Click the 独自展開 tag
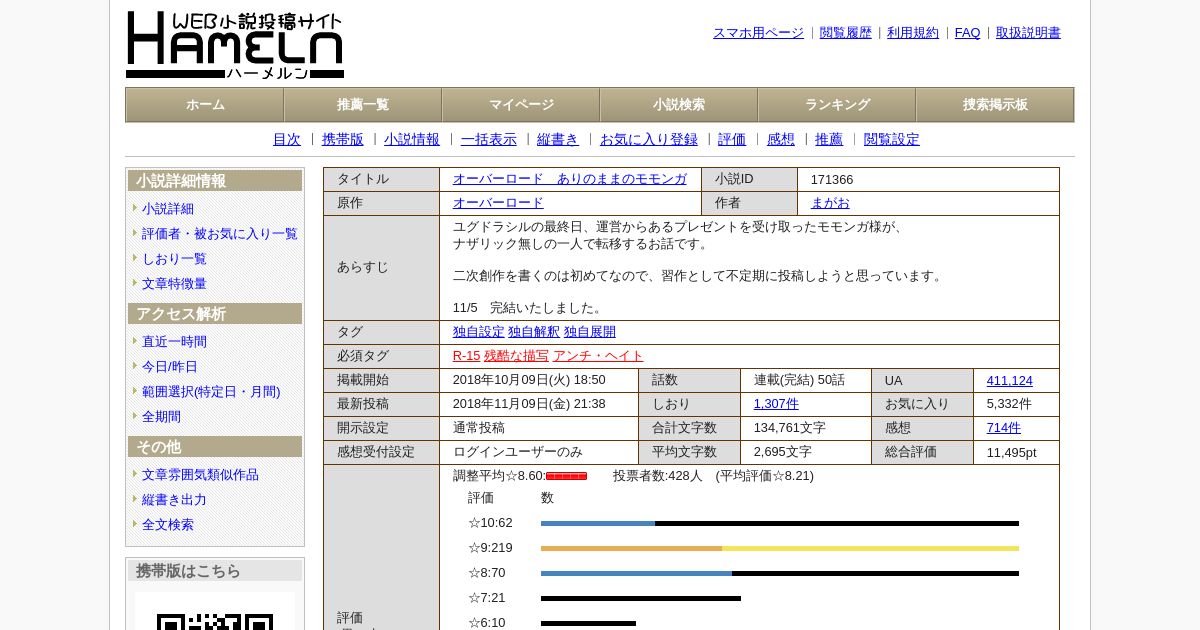 click(590, 332)
